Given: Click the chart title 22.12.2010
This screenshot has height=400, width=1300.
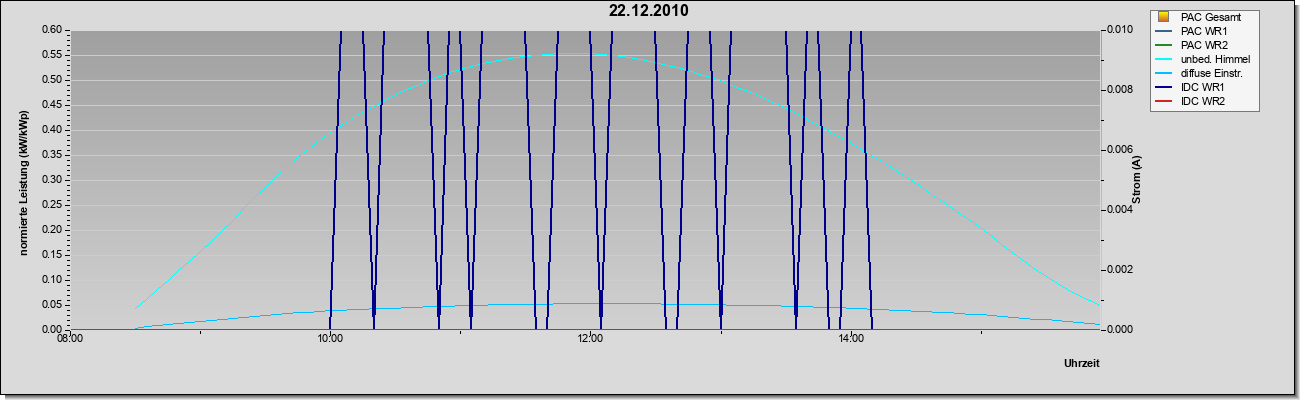Looking at the screenshot, I should 649,11.
